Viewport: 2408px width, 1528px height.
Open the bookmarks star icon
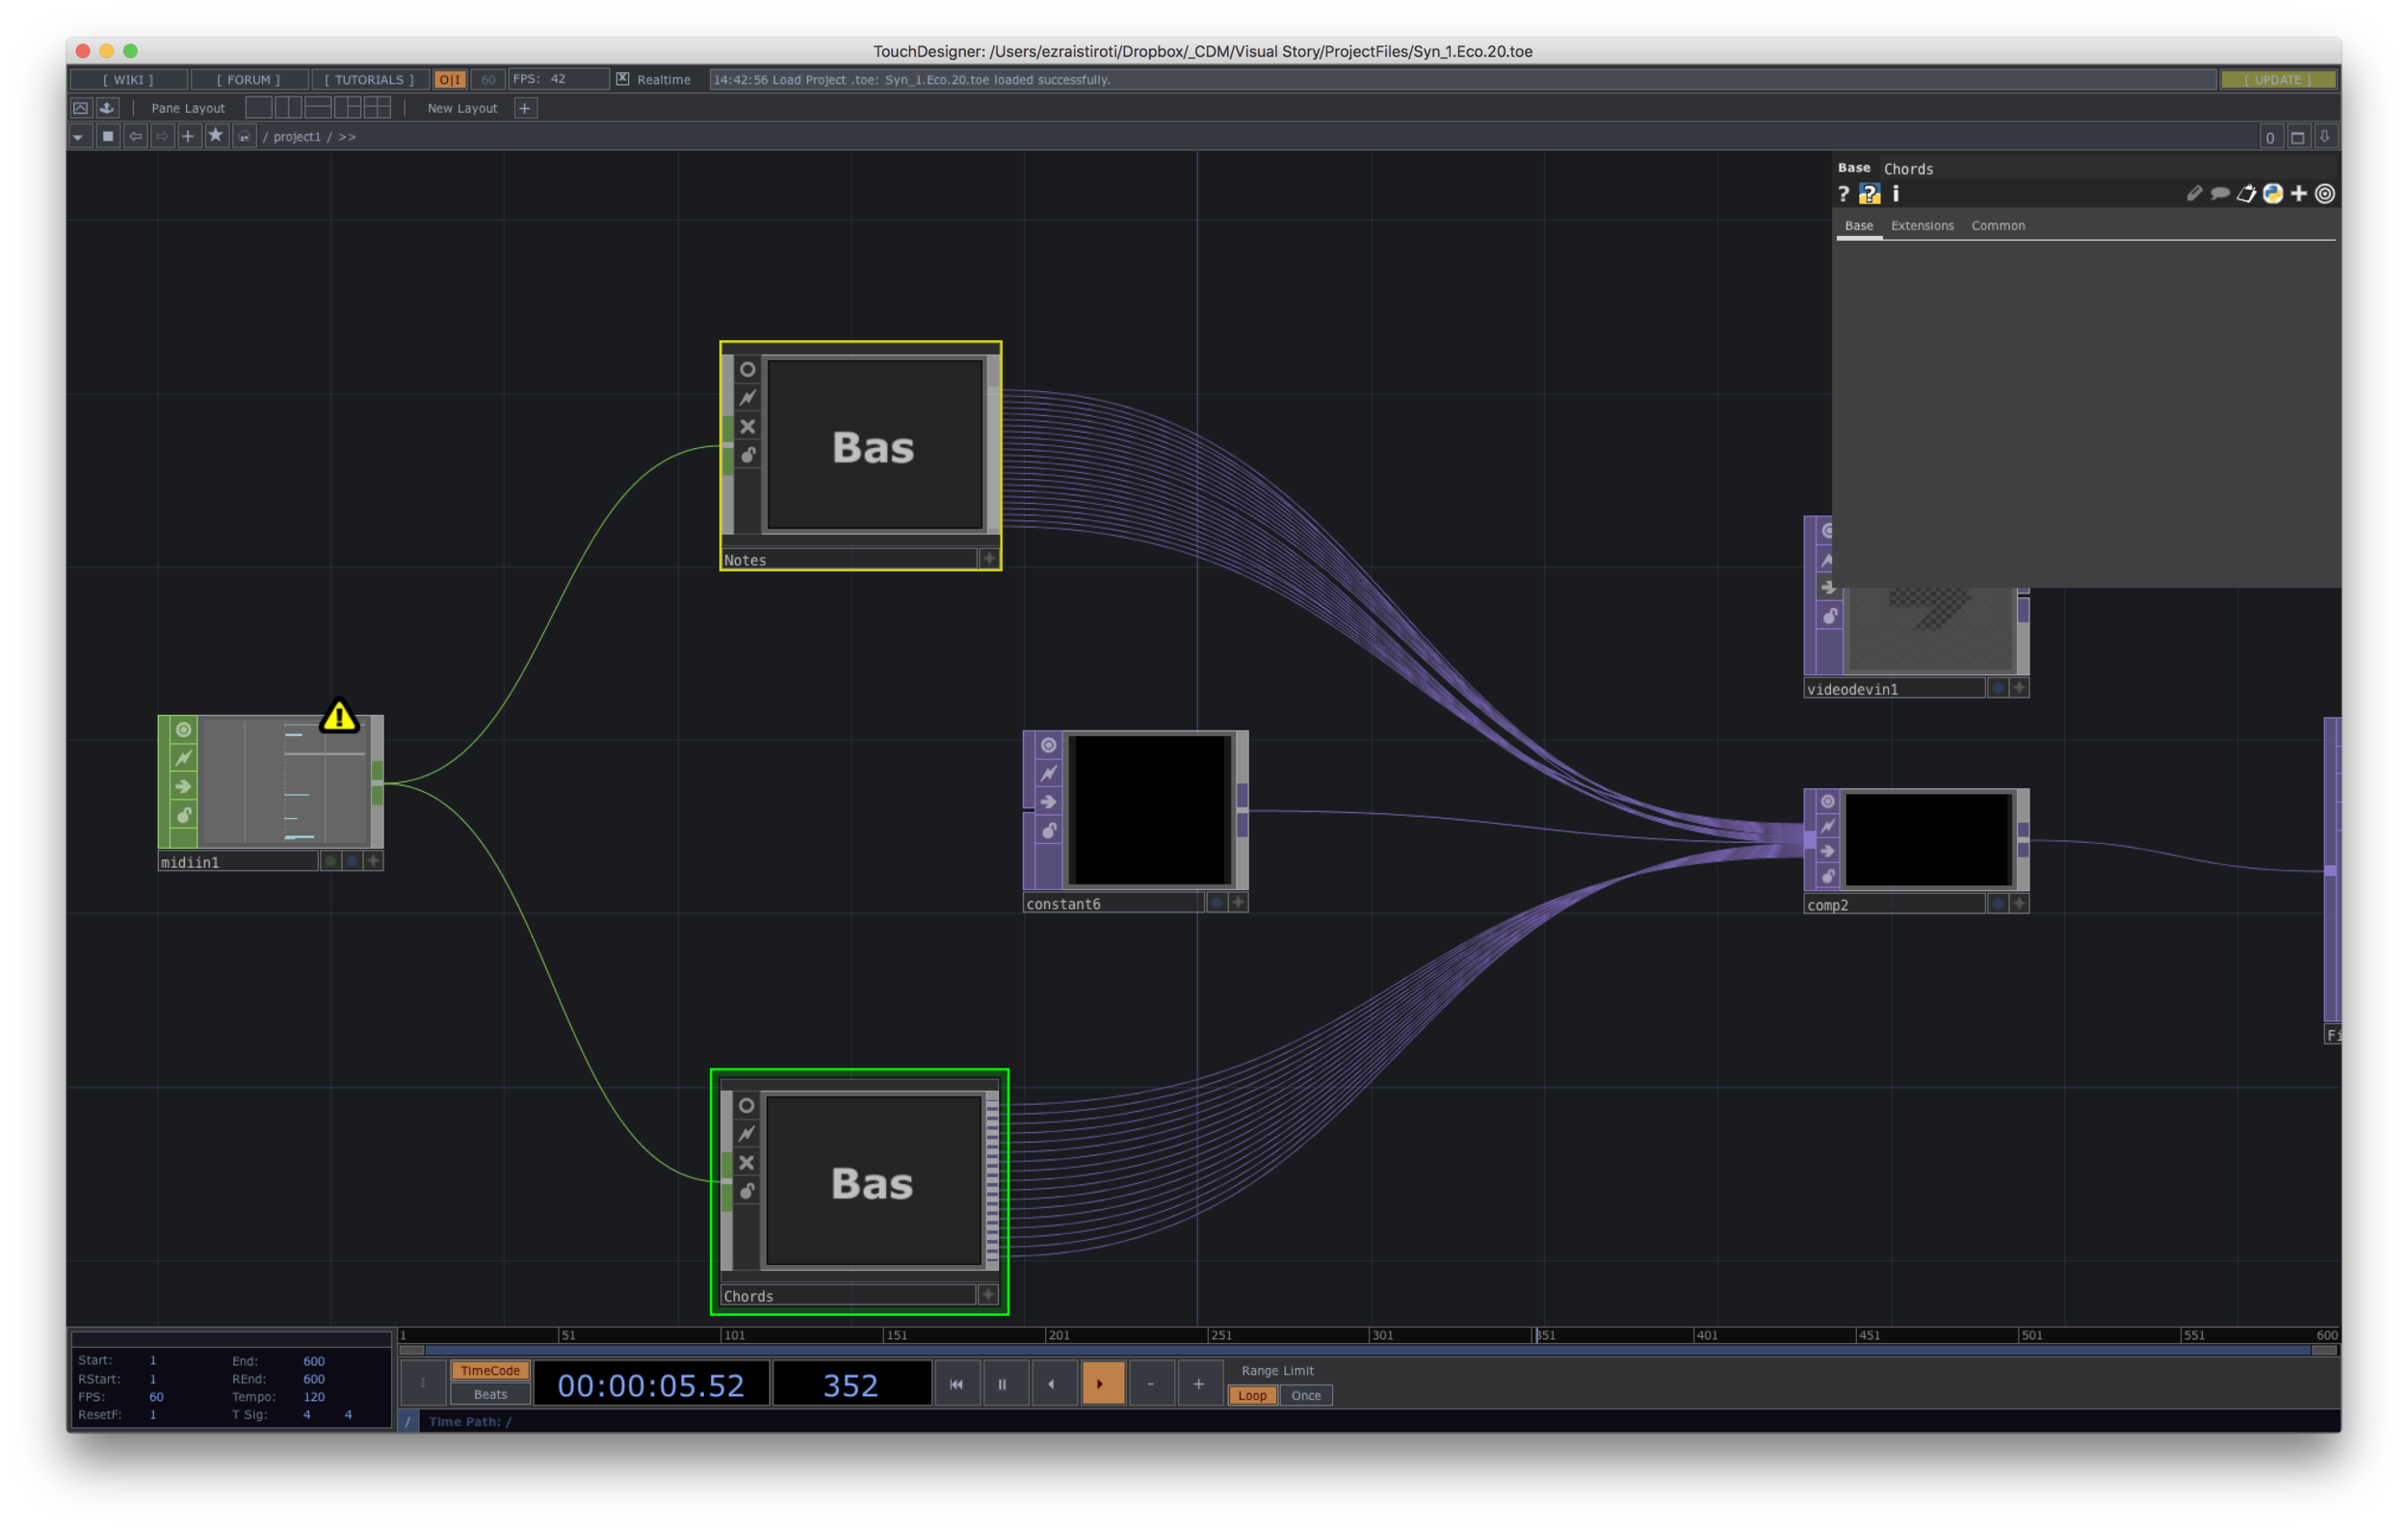215,135
